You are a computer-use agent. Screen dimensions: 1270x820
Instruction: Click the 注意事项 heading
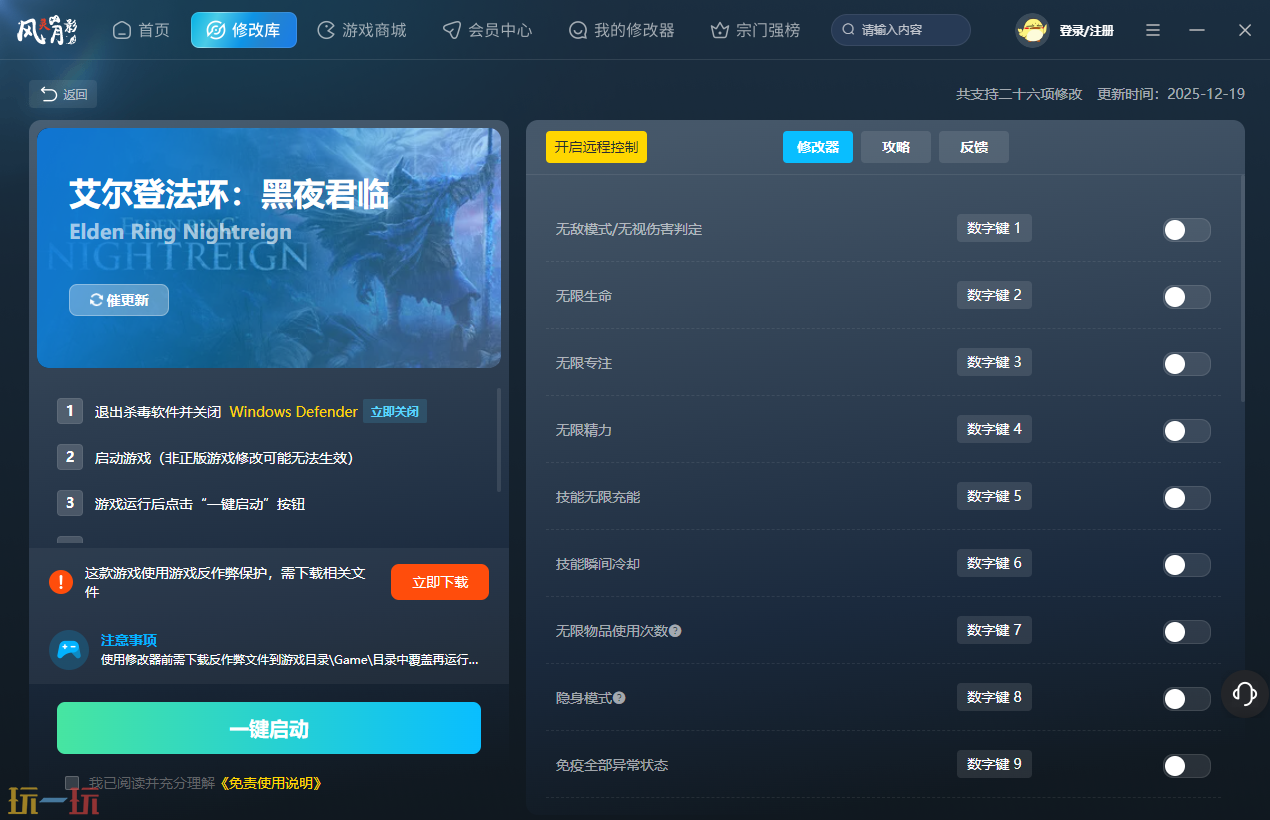click(x=129, y=640)
